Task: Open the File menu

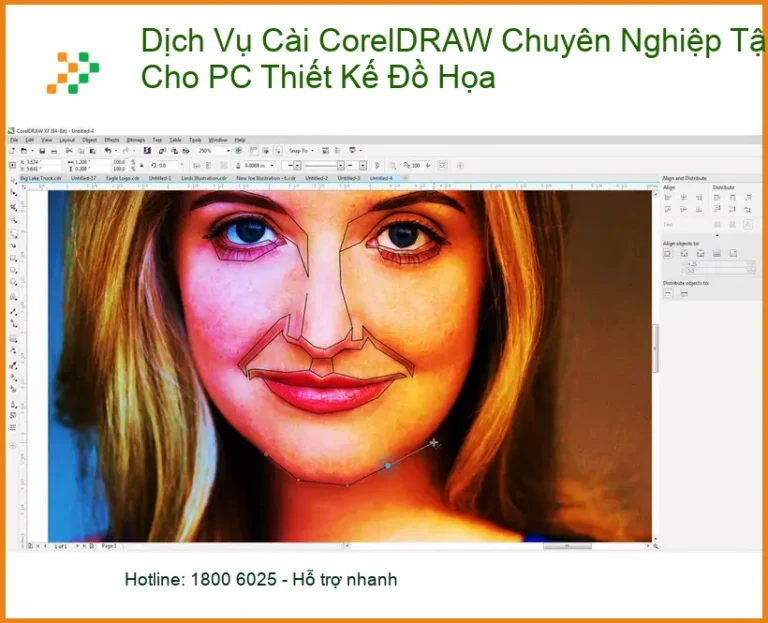Action: tap(14, 140)
